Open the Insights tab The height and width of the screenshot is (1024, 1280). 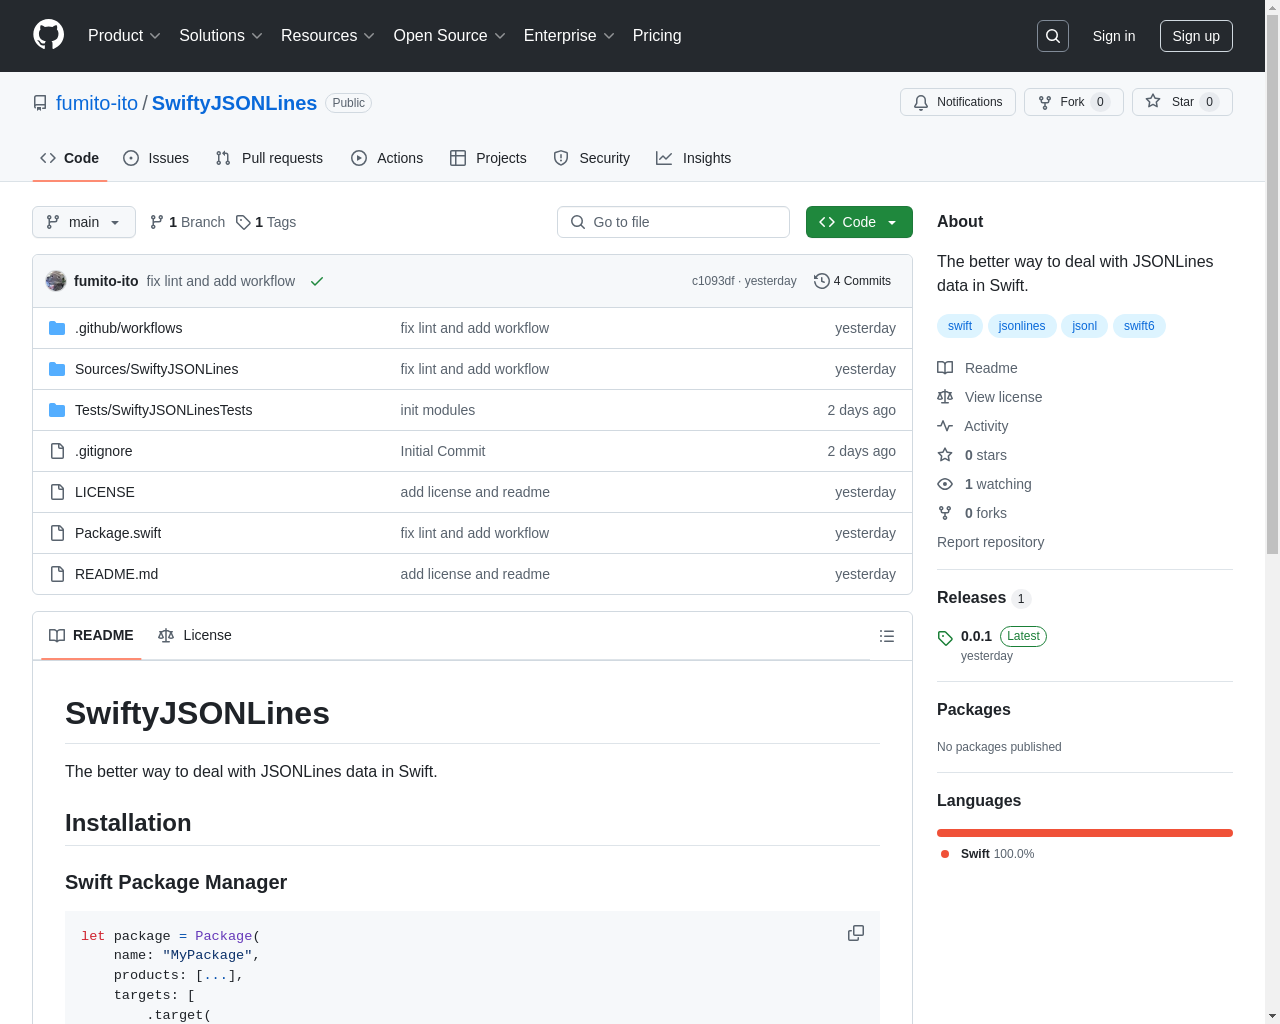click(x=694, y=158)
